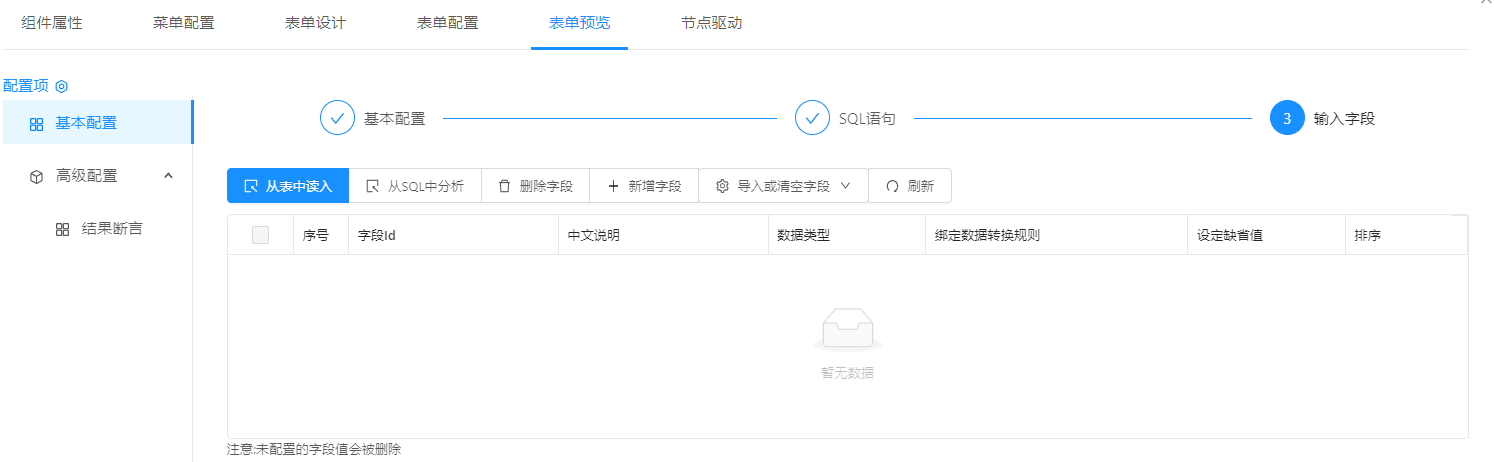Click the cube icon beside 高级配置
This screenshot has width=1494, height=462.
(x=37, y=176)
